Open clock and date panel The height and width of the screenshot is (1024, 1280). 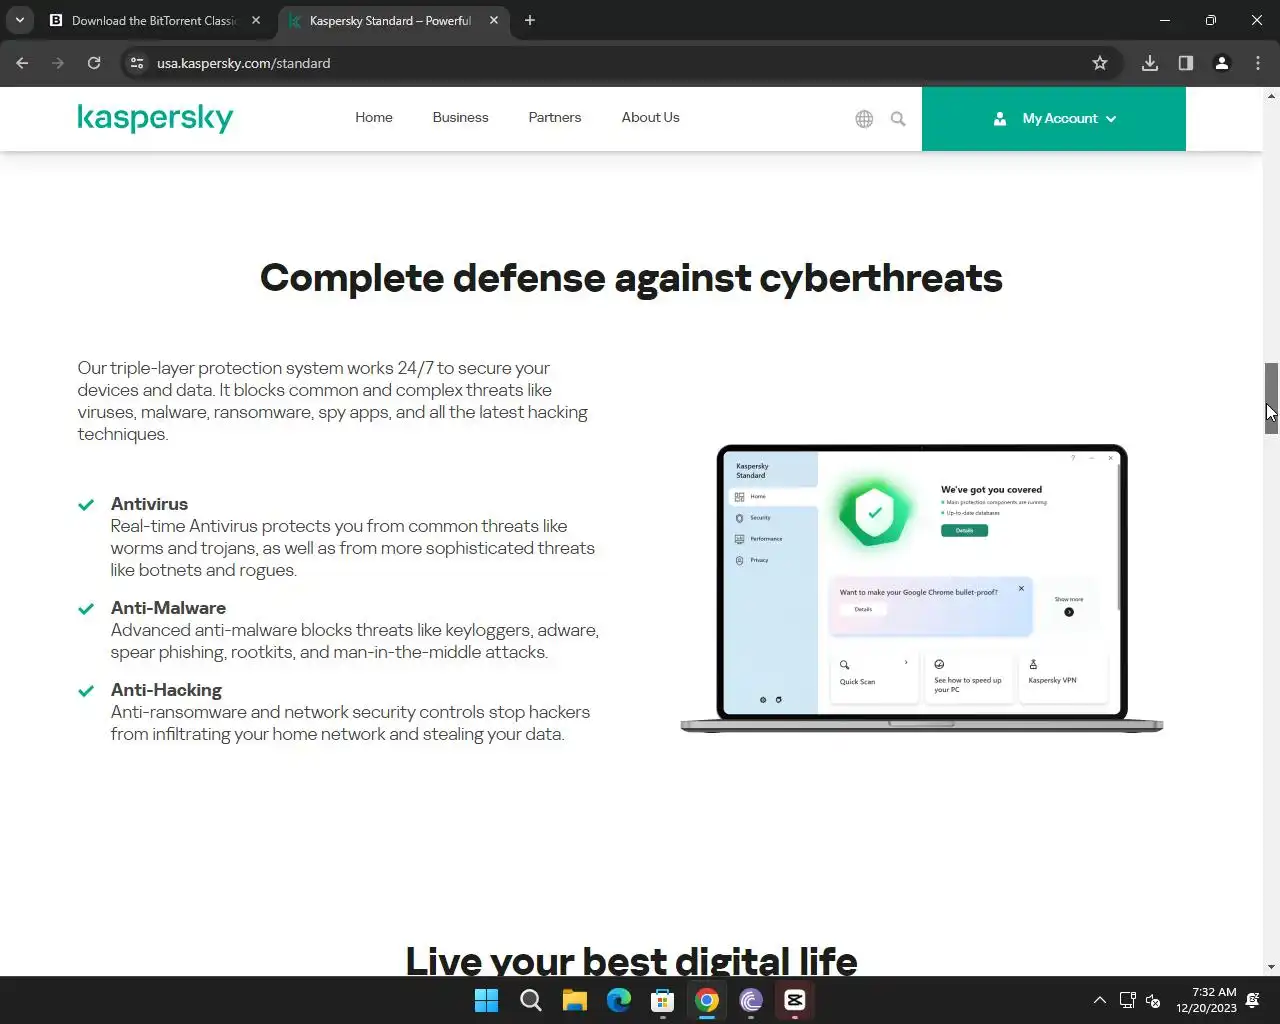[1206, 1000]
